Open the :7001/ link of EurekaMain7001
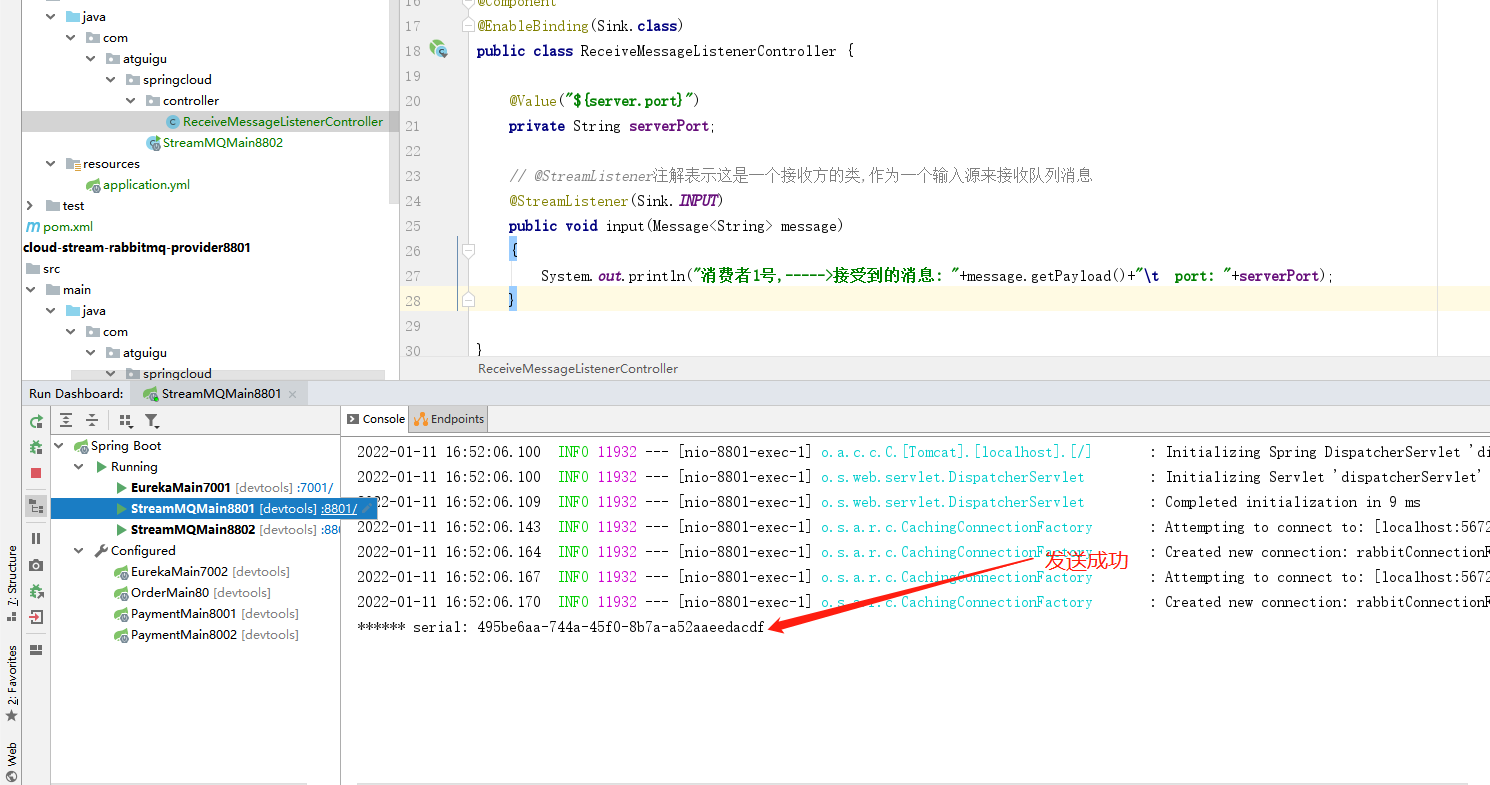This screenshot has width=1490, height=785. point(314,488)
